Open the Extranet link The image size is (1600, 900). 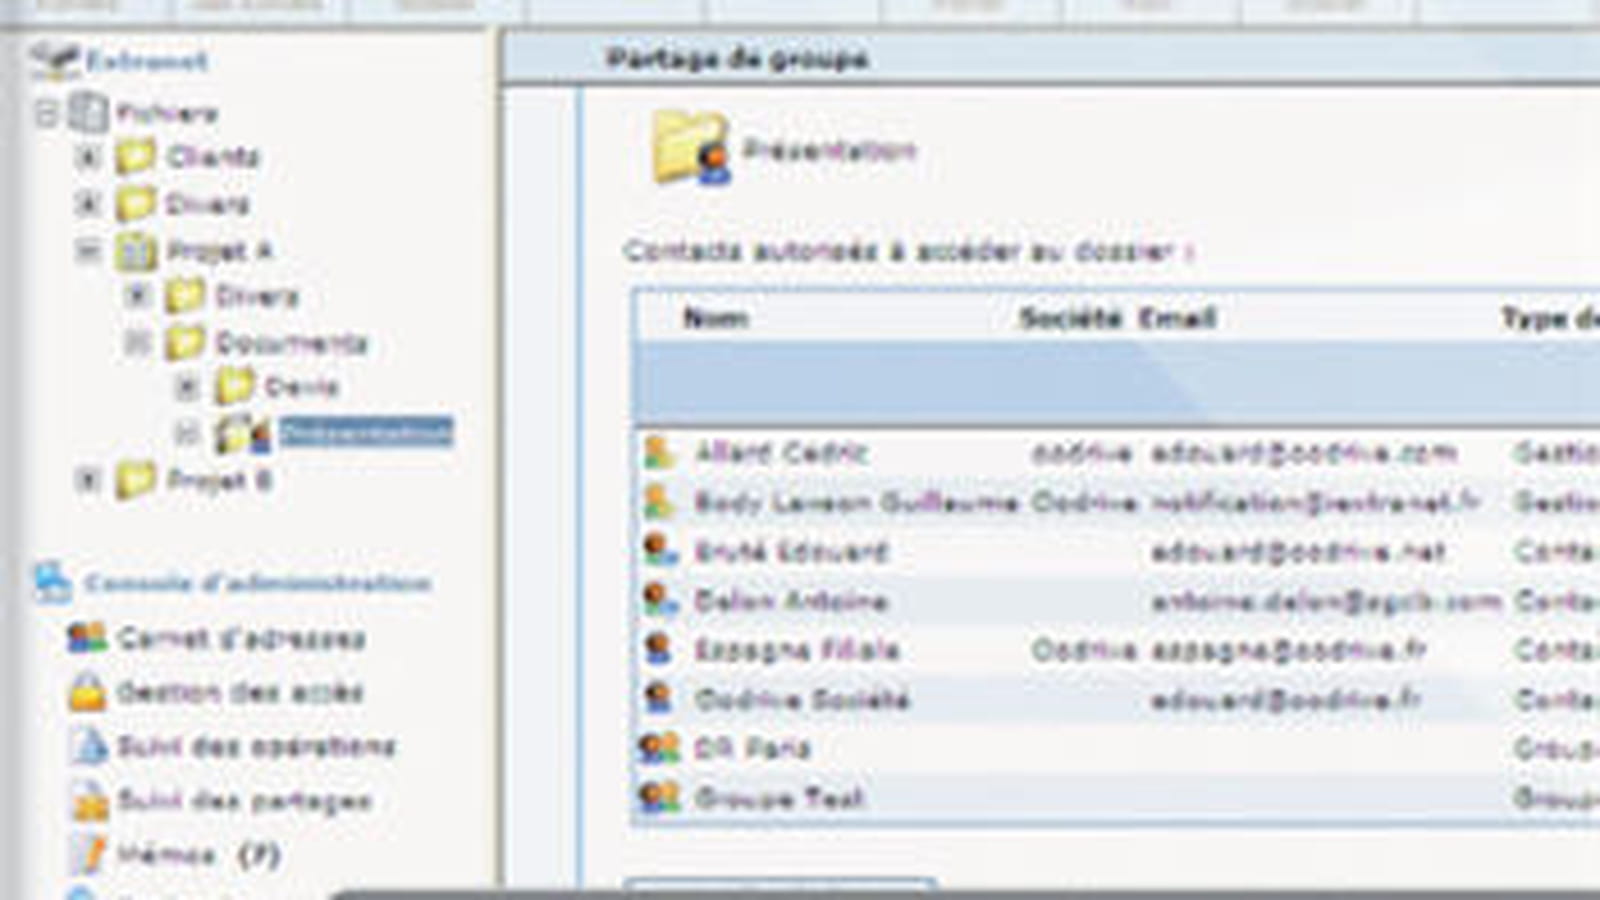(147, 61)
